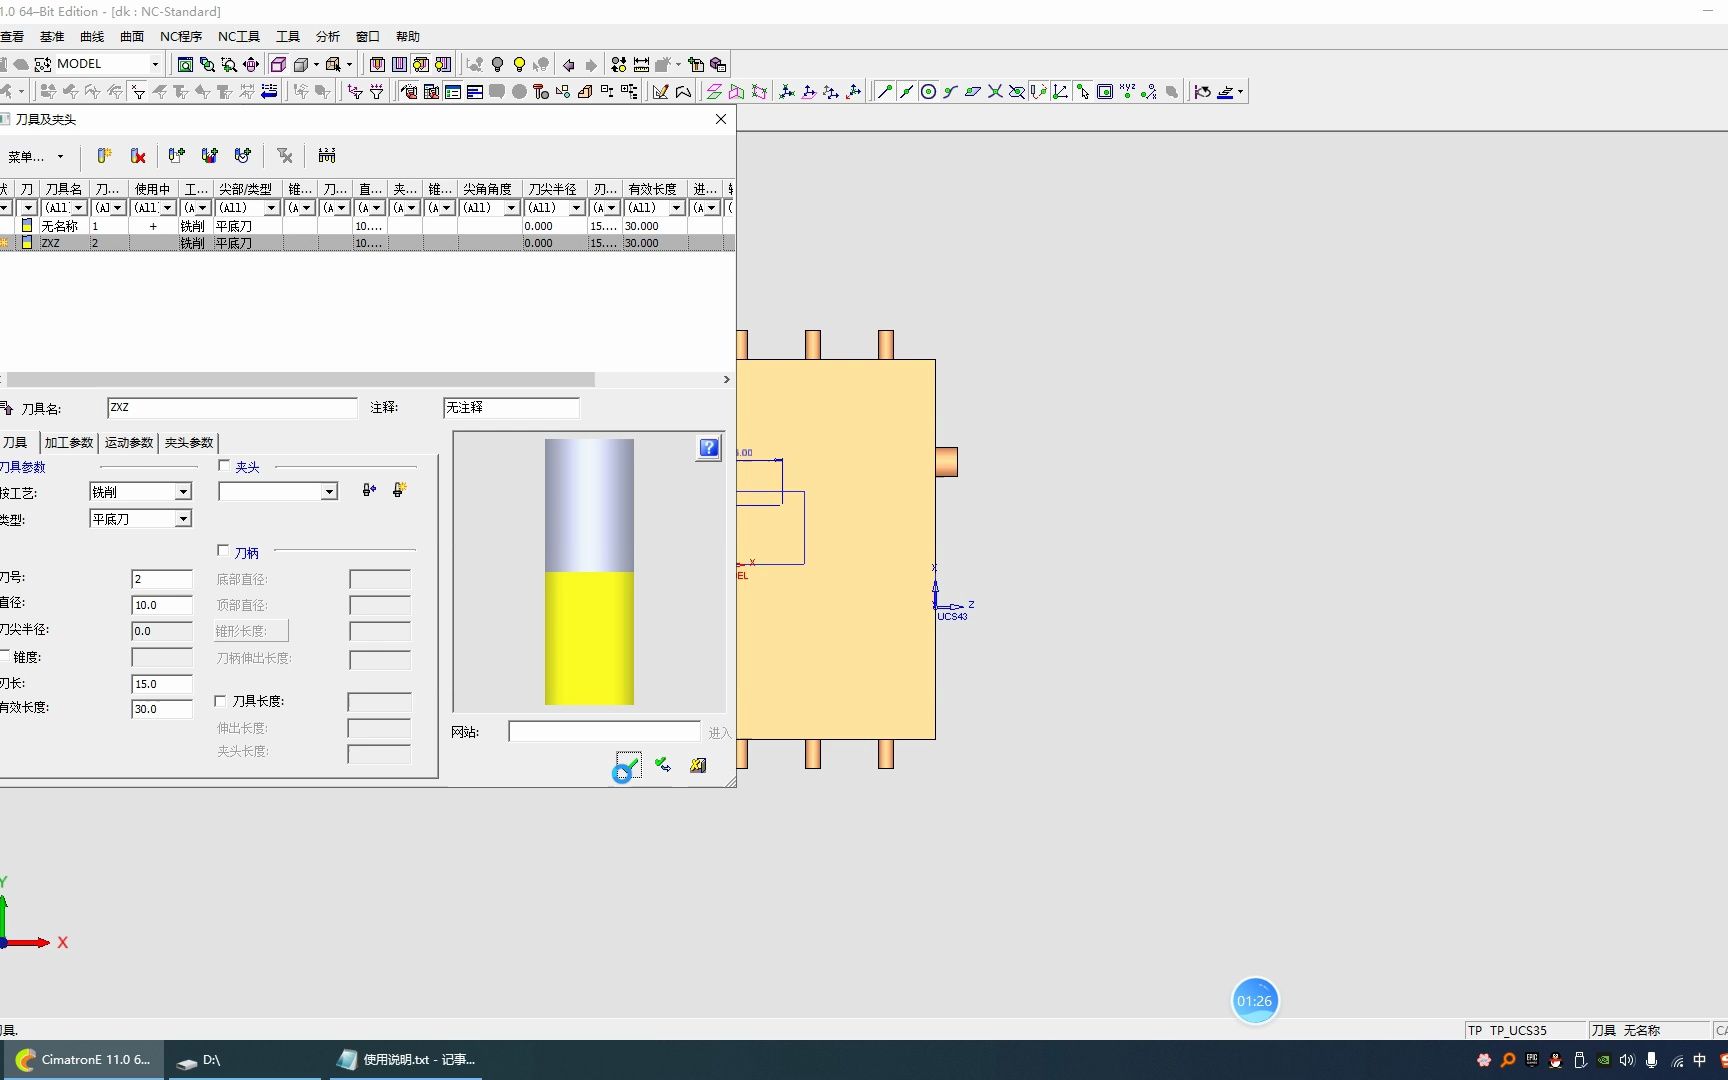Switch to the 加工参数 tab

tap(69, 443)
